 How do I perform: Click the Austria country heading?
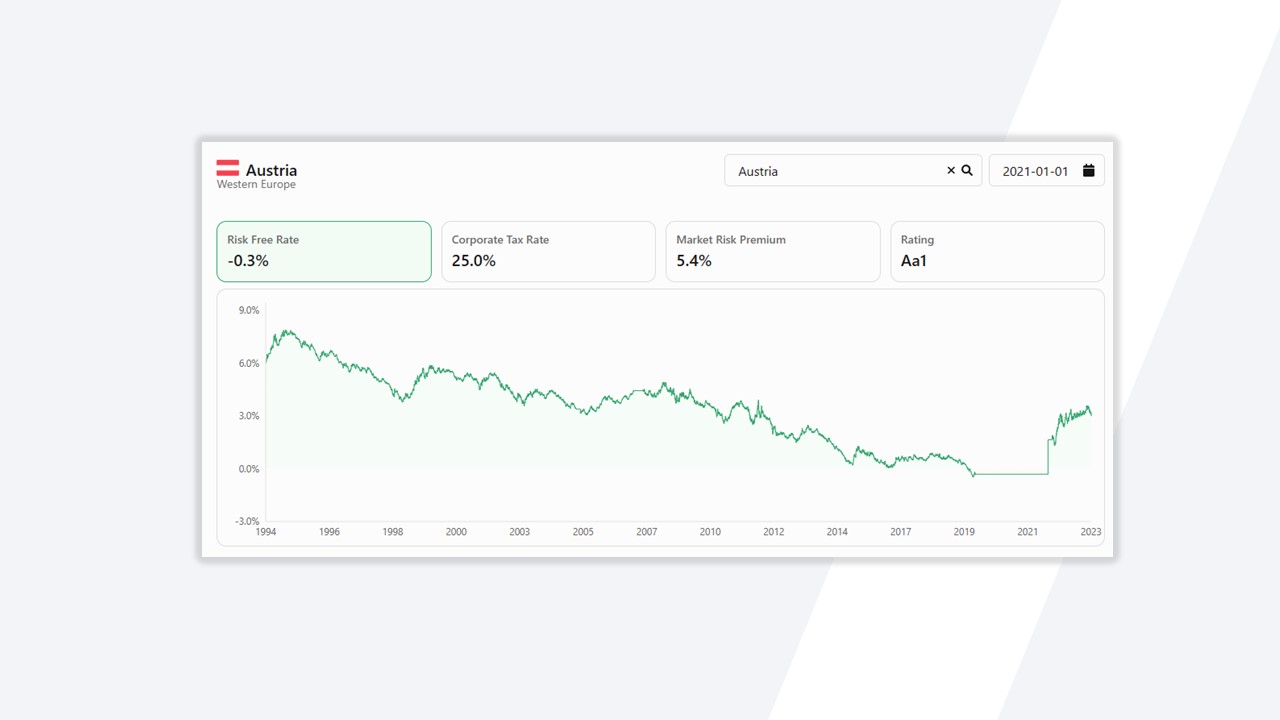(271, 170)
